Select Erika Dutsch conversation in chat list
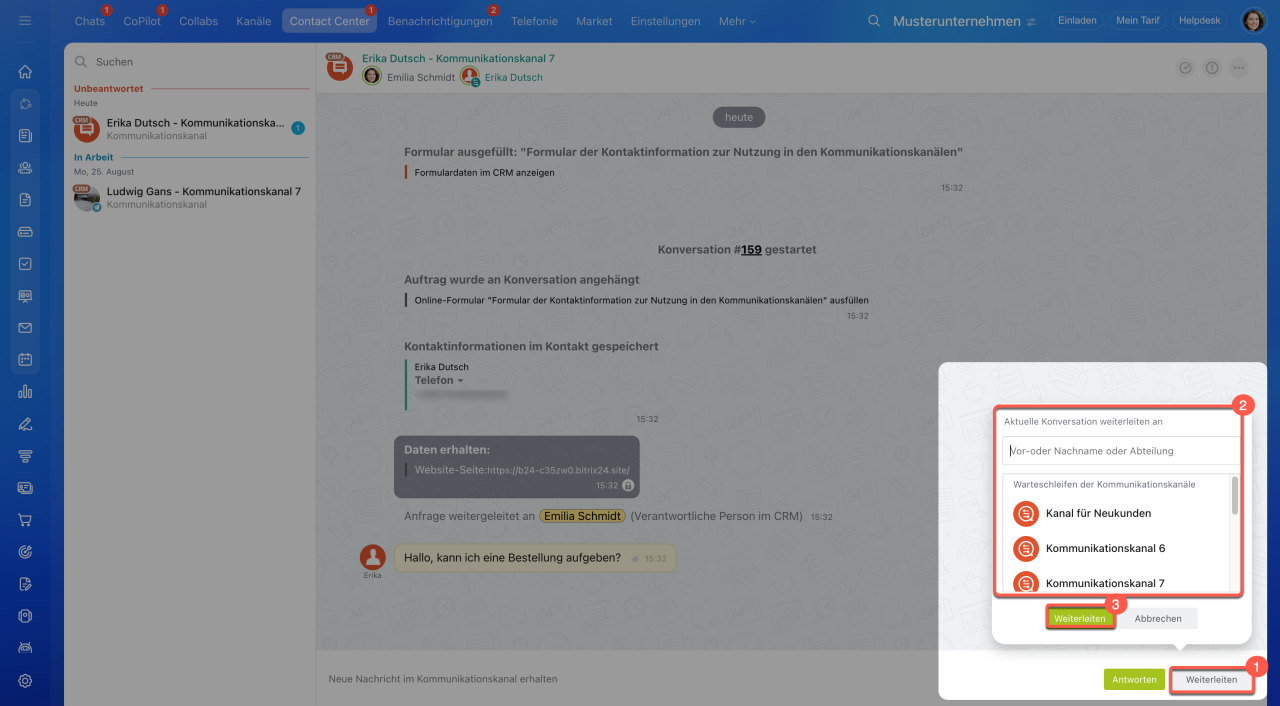Viewport: 1280px width, 706px height. click(x=190, y=129)
